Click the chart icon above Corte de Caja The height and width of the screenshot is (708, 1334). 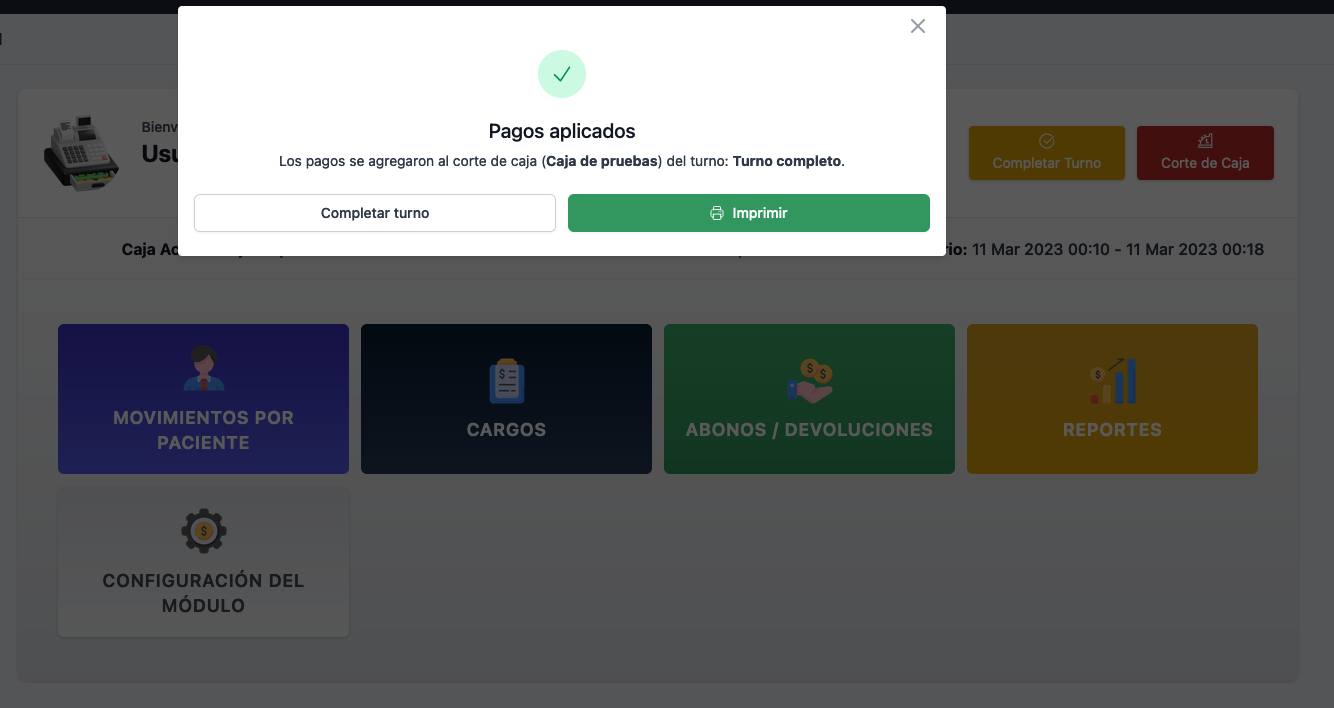[1204, 141]
